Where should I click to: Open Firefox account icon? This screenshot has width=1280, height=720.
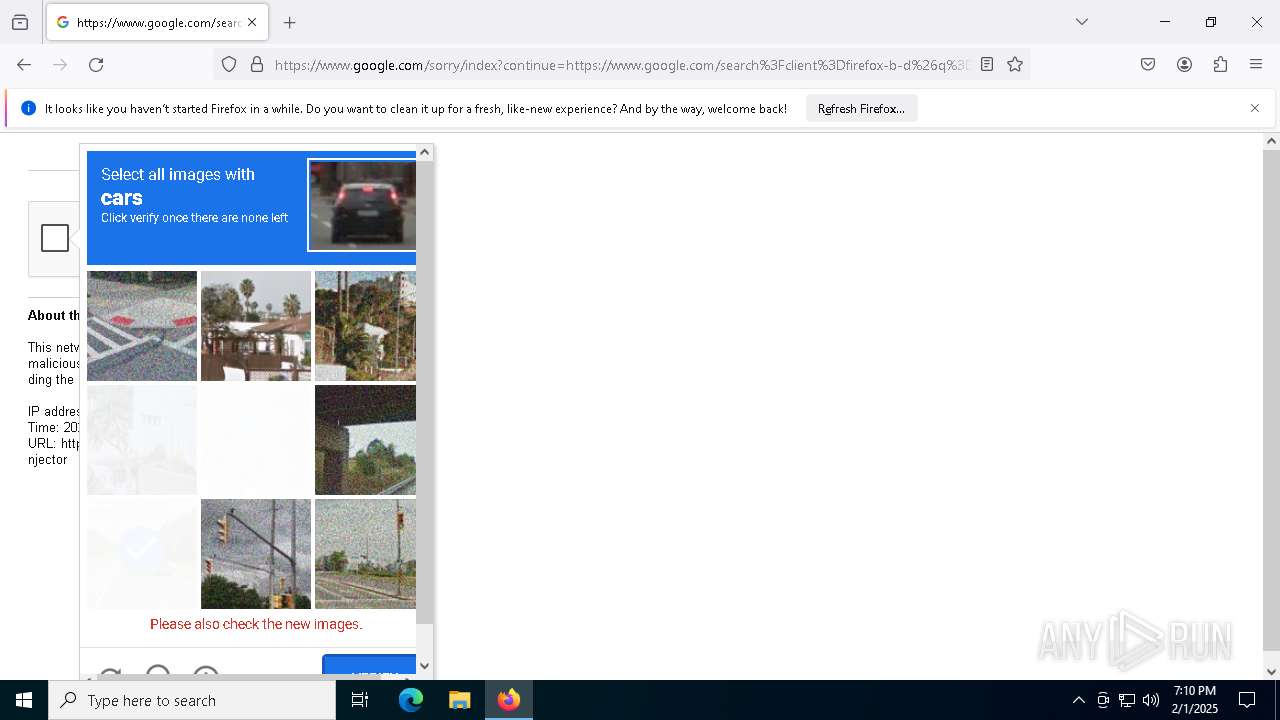pyautogui.click(x=1184, y=65)
